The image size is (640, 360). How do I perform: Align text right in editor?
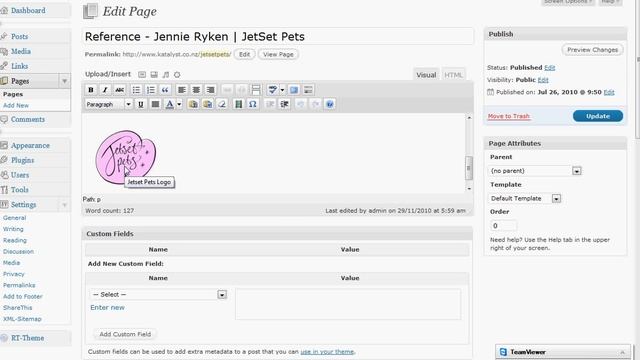(211, 90)
